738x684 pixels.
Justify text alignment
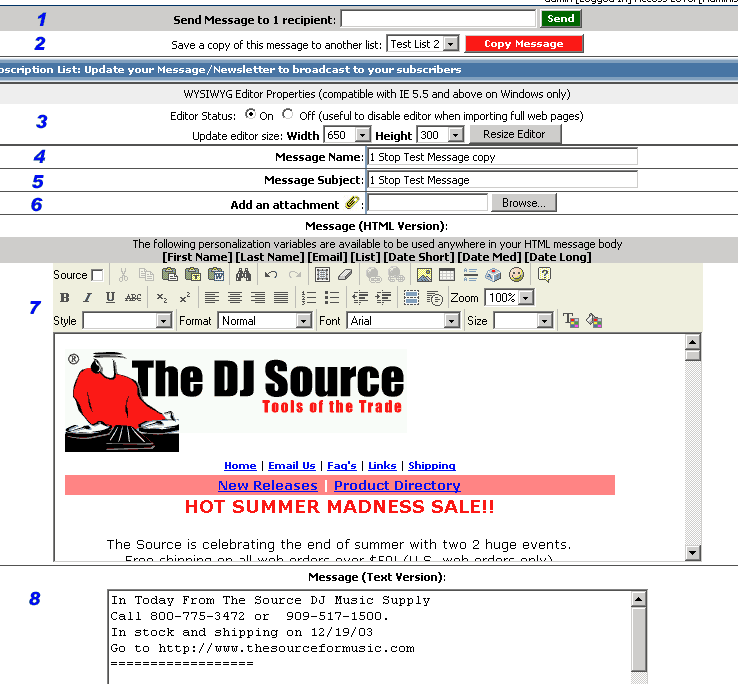pos(281,298)
